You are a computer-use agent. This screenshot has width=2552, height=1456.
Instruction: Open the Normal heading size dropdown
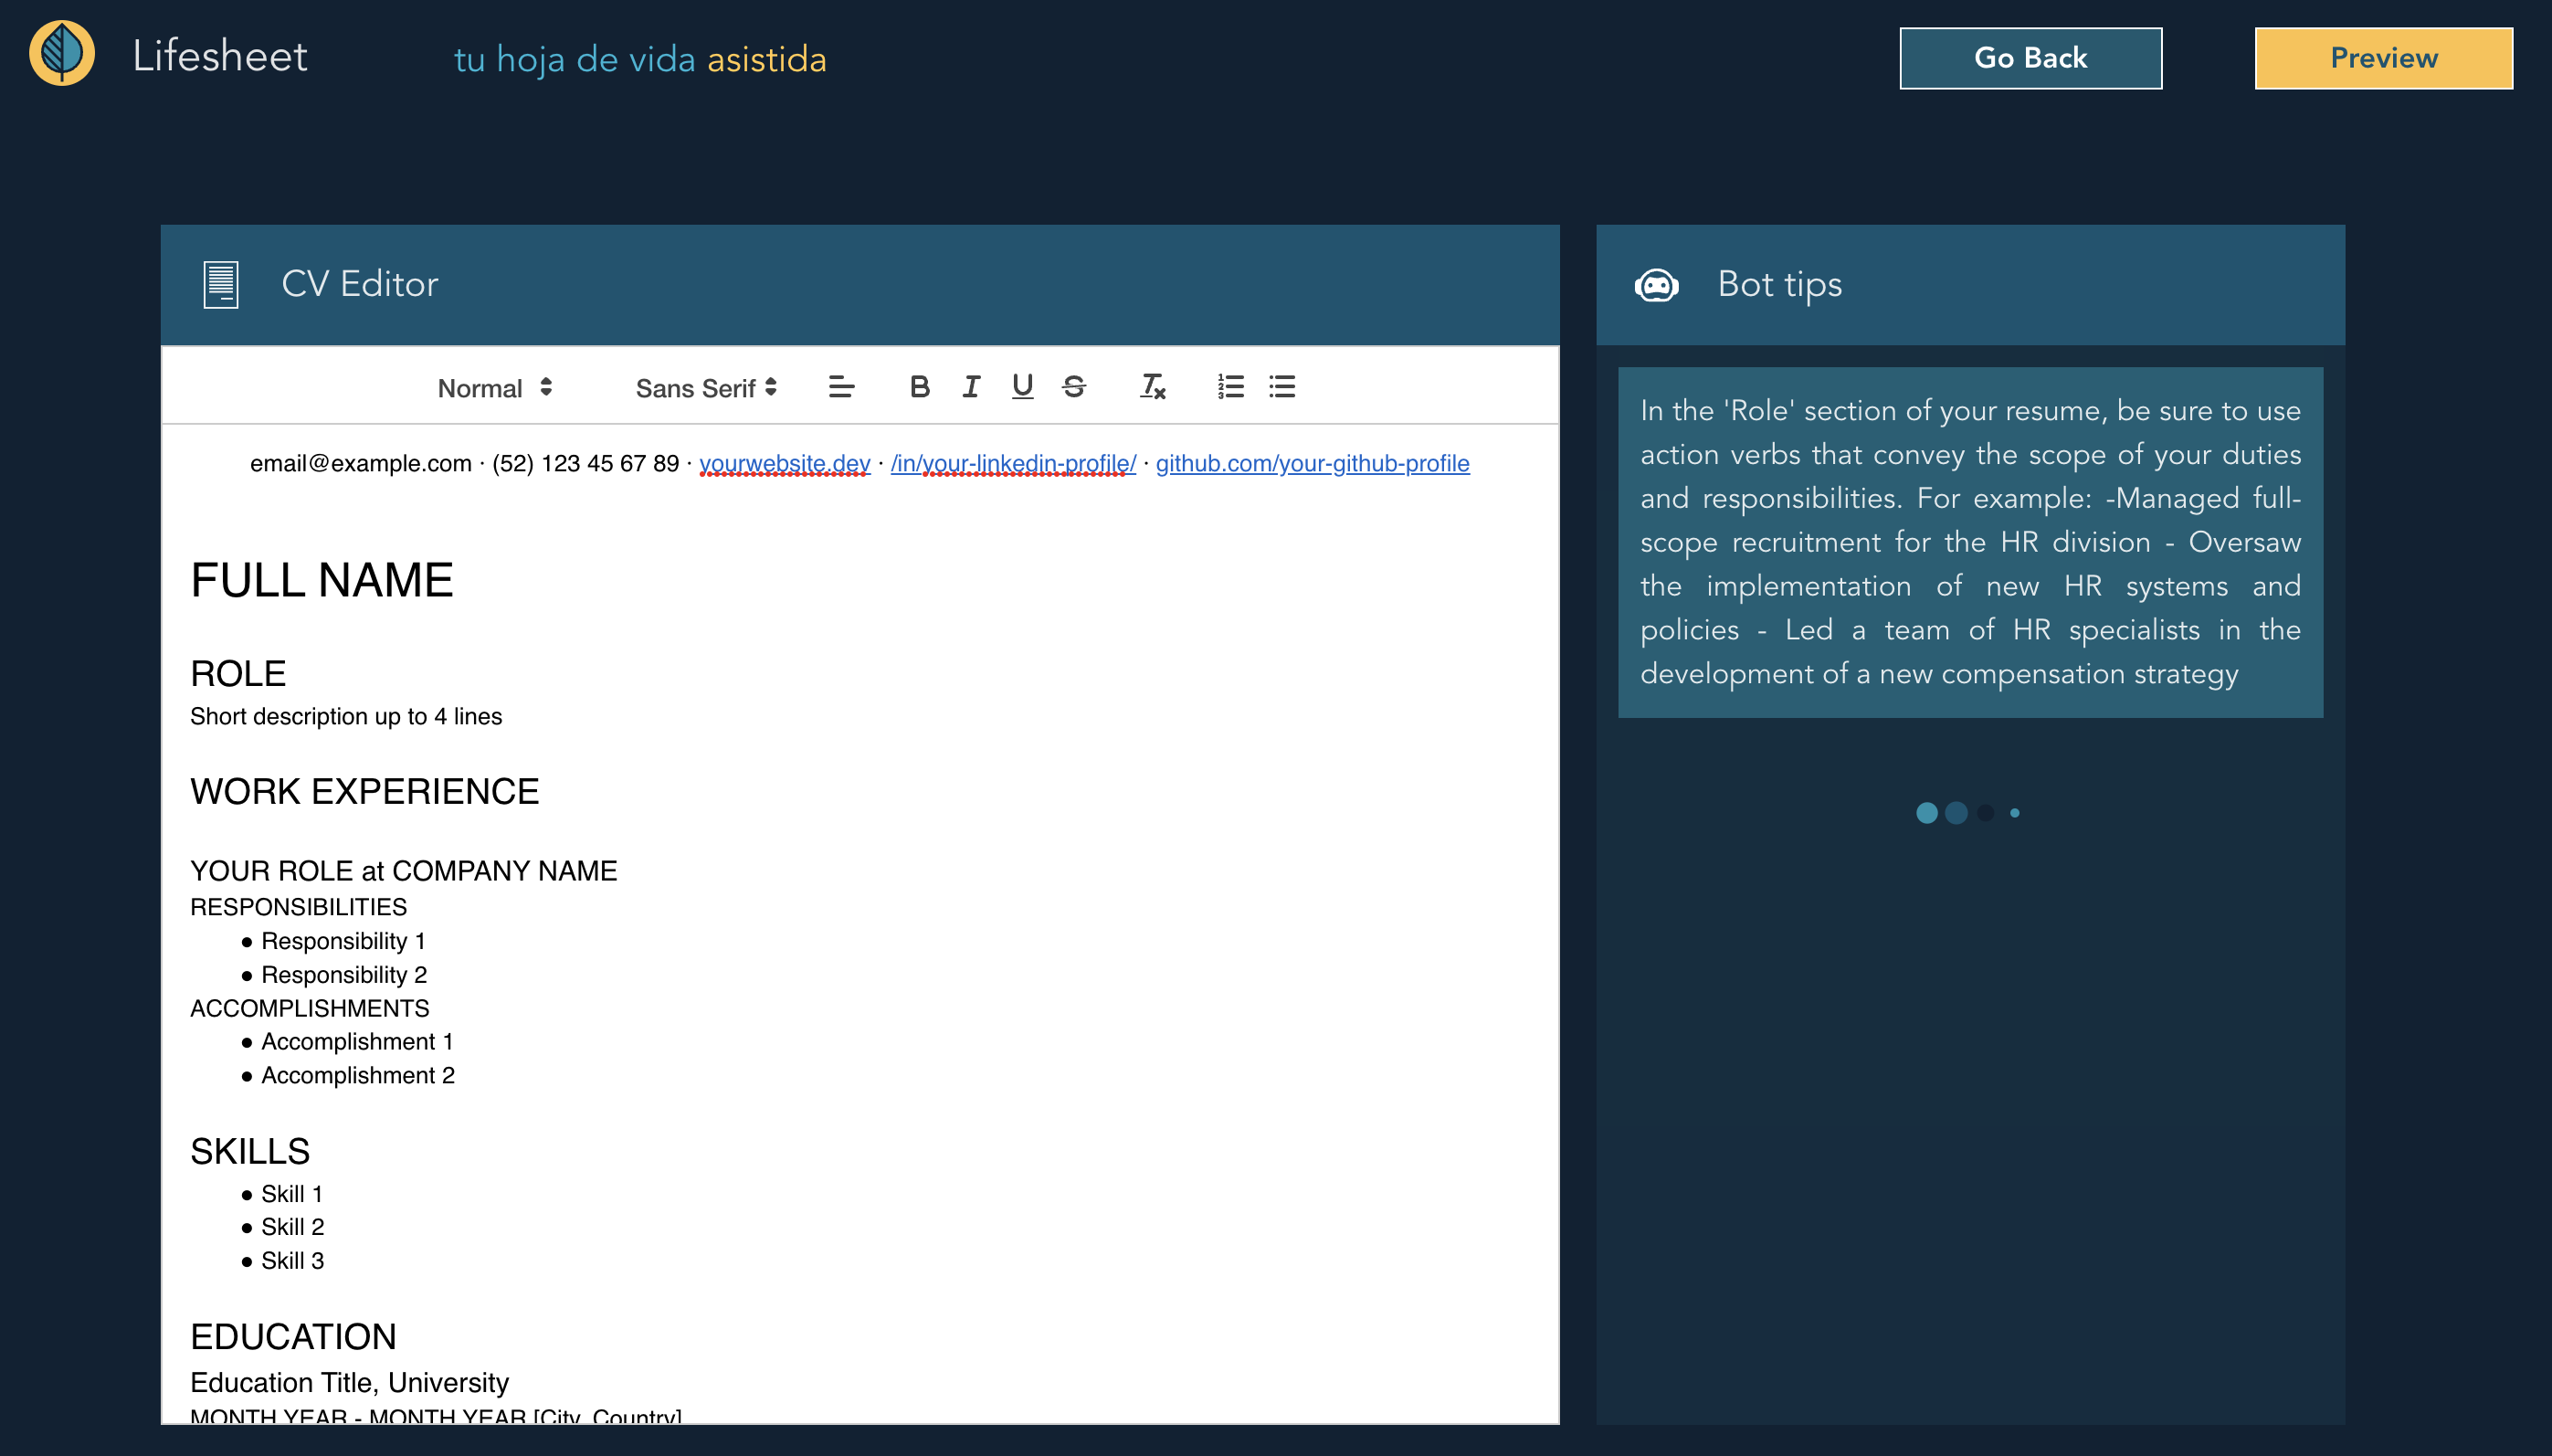point(495,388)
